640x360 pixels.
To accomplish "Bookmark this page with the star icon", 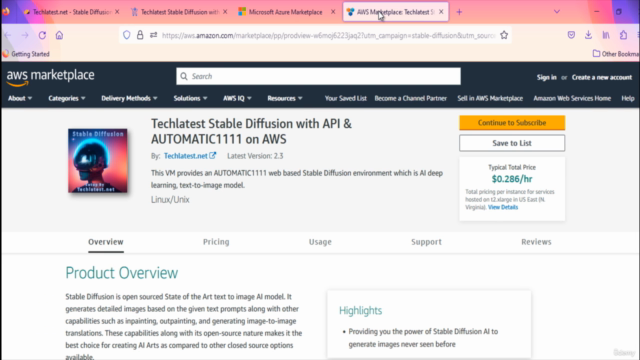I will pyautogui.click(x=504, y=35).
